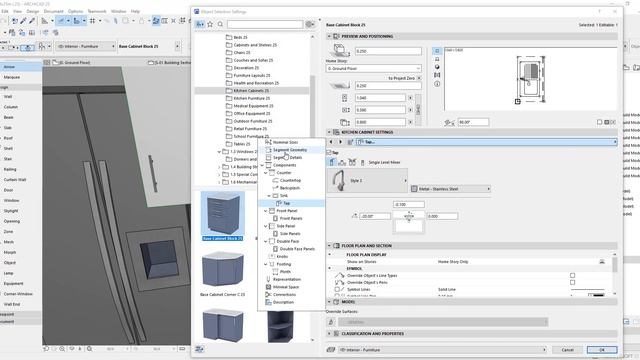Viewport: 640px width, 360px height.
Task: Click the layer icon at dialog bottom
Action: click(x=331, y=350)
